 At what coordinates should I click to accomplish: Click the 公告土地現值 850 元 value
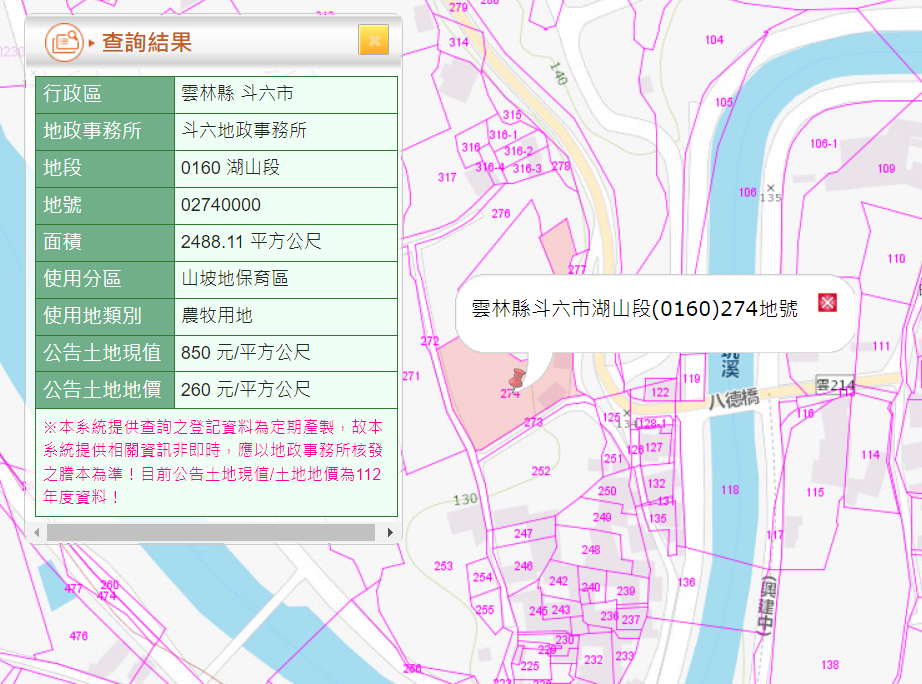click(246, 353)
